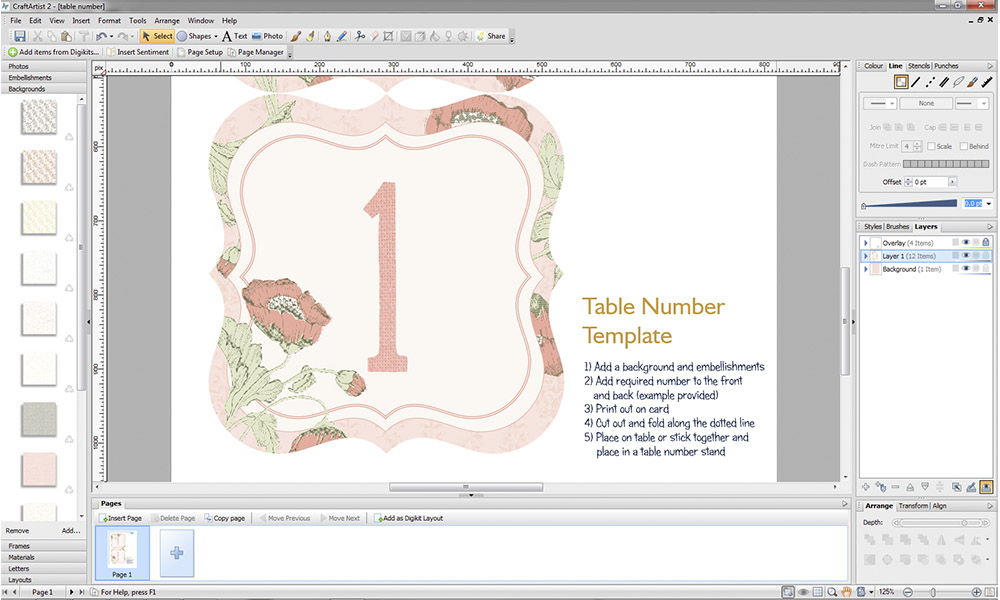This screenshot has height=600, width=1000.
Task: Click Add items from Digikits
Action: point(54,52)
